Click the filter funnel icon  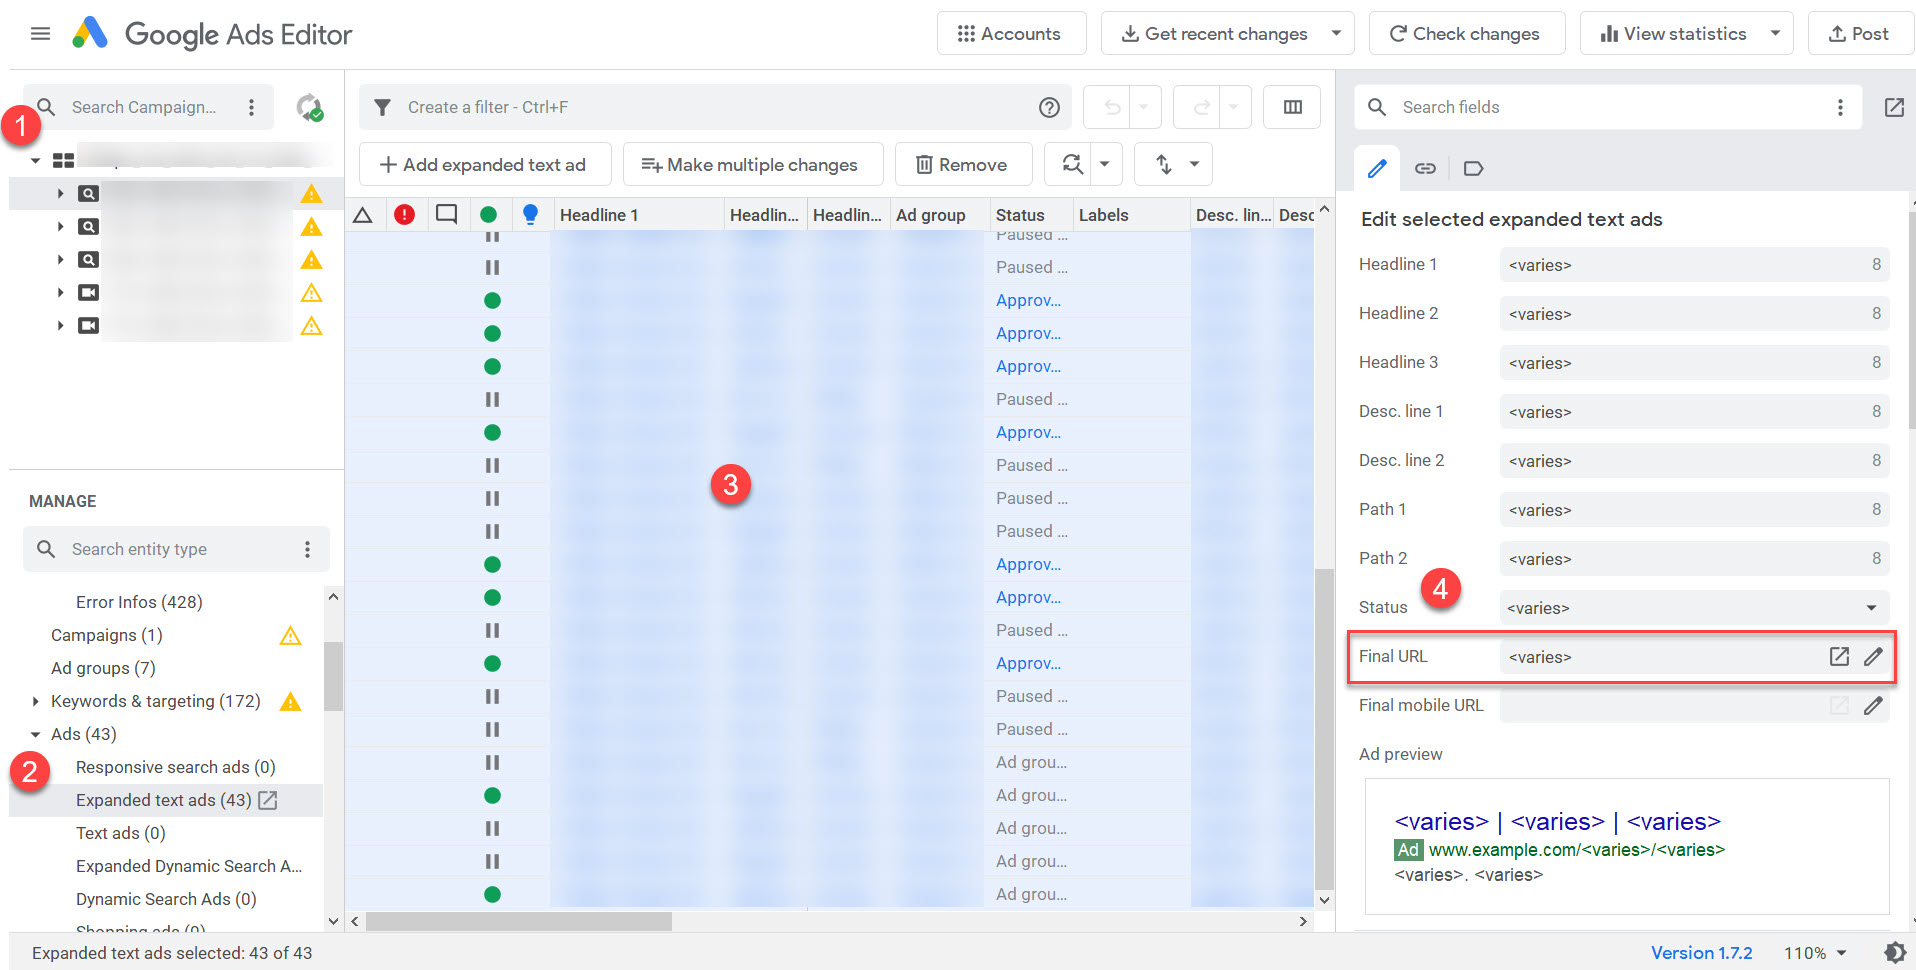382,106
